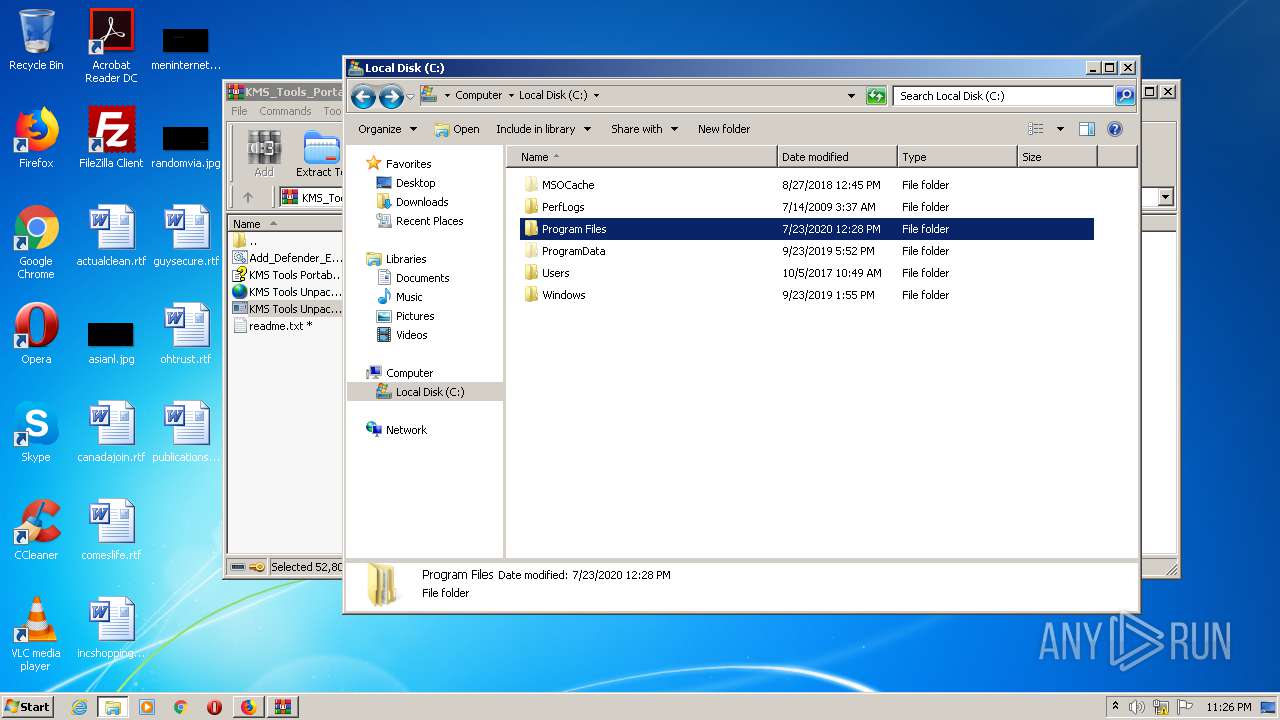Image resolution: width=1280 pixels, height=720 pixels.
Task: Open Include in library dropdown
Action: [x=543, y=129]
